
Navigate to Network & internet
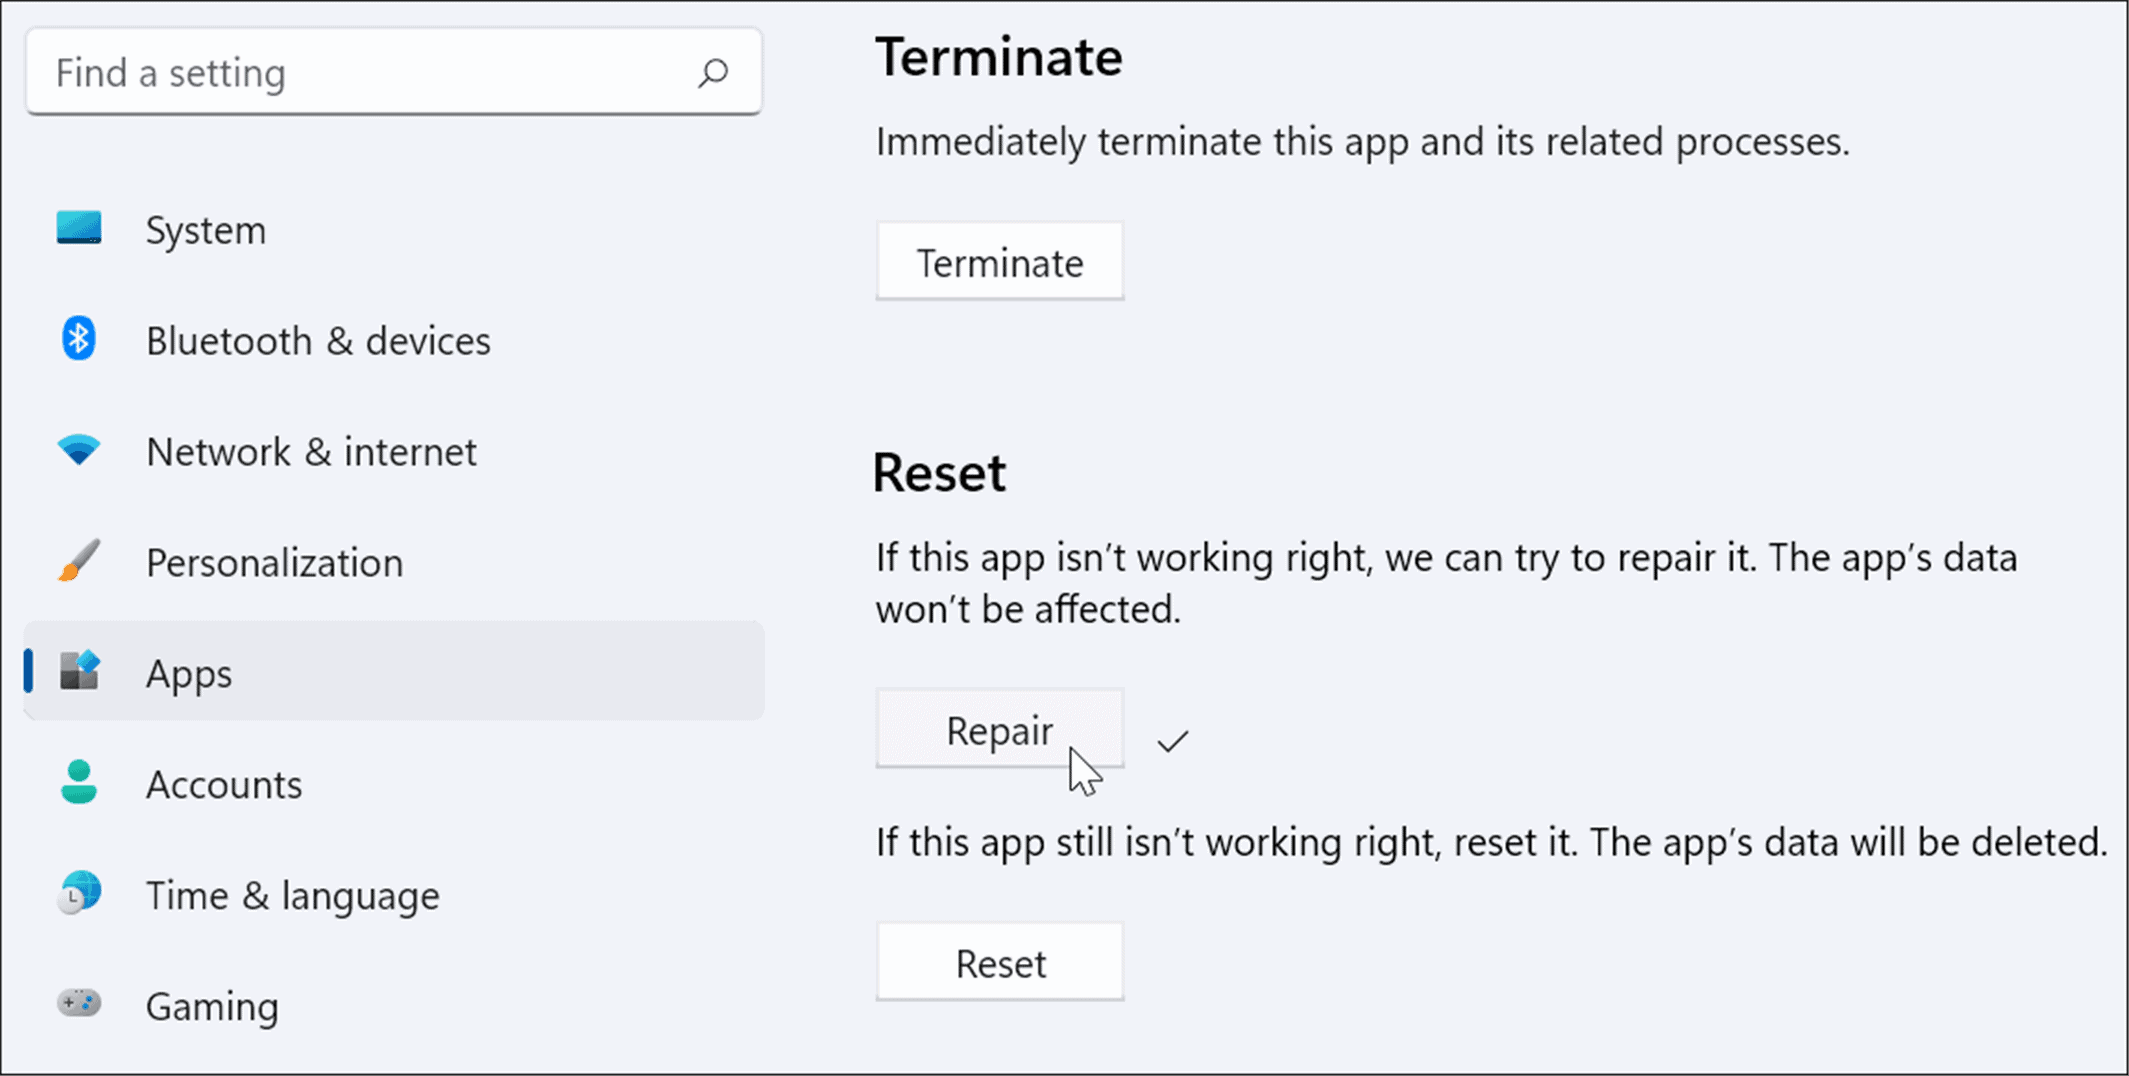[311, 451]
